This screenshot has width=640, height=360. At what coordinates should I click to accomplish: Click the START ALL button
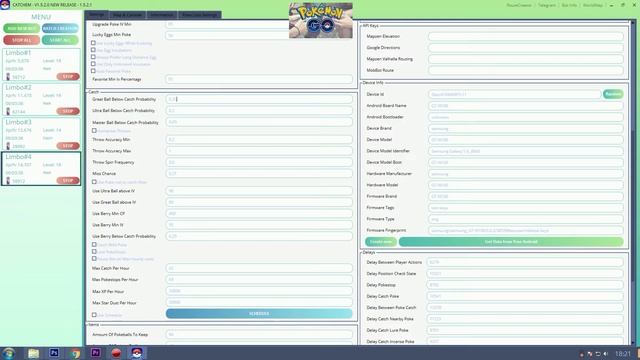coord(60,40)
